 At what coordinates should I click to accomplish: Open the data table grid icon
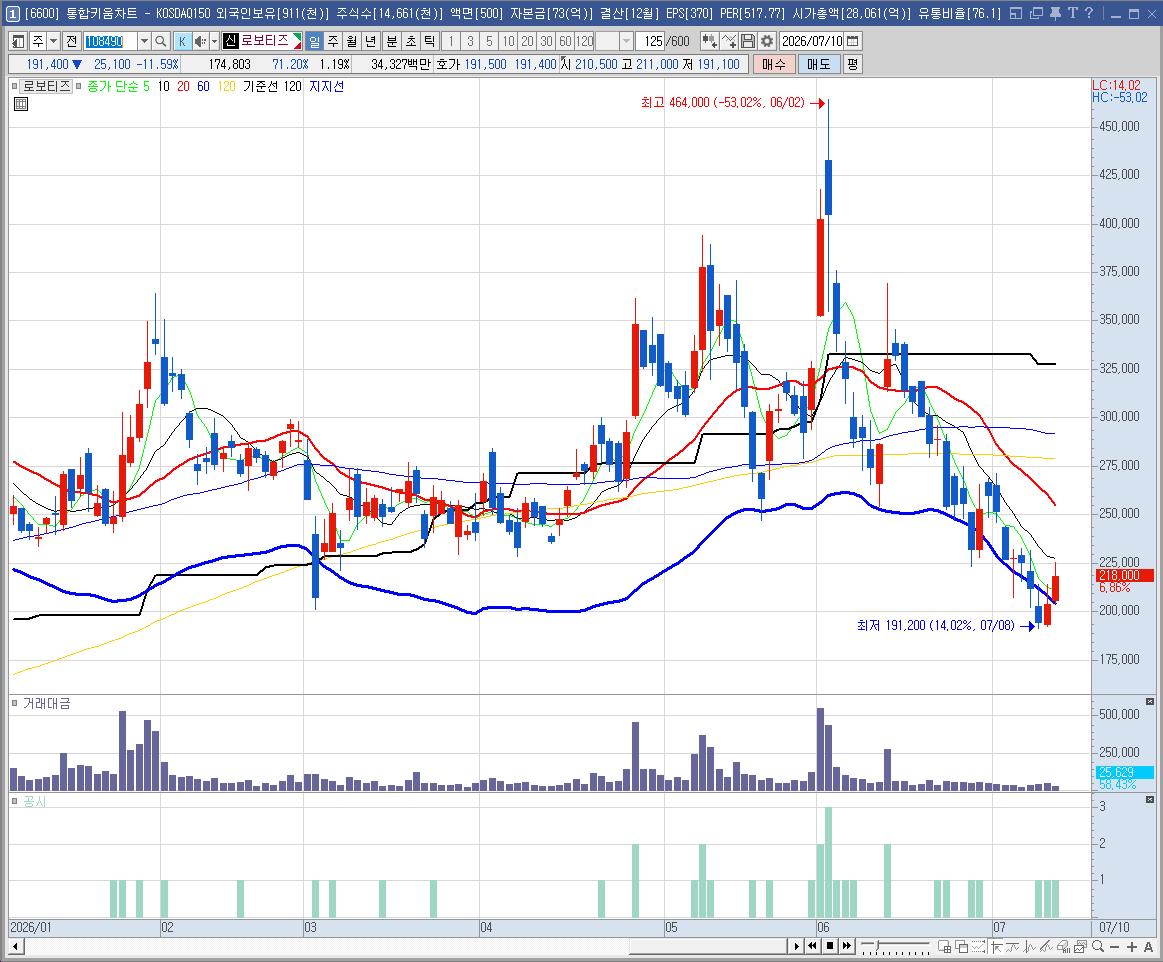coord(21,104)
